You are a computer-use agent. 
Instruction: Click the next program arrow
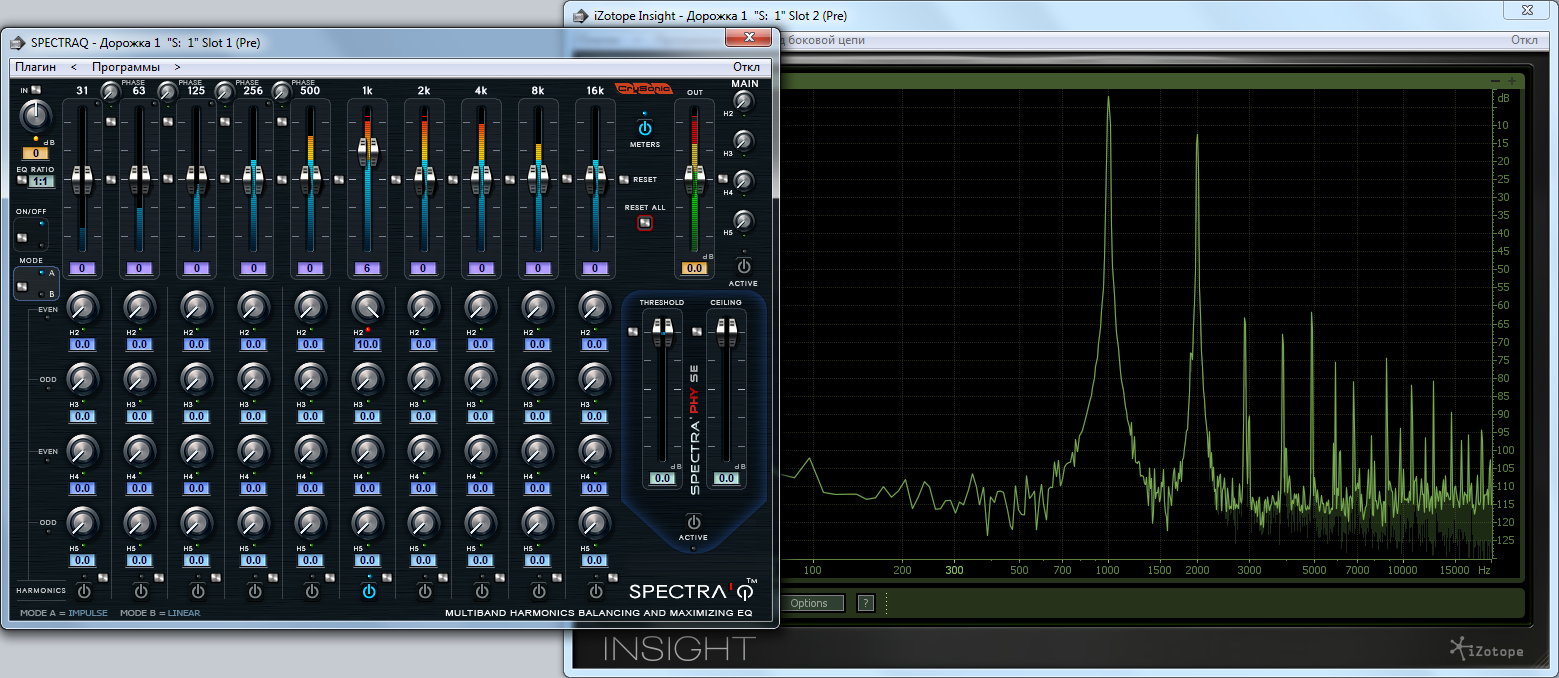pos(177,67)
